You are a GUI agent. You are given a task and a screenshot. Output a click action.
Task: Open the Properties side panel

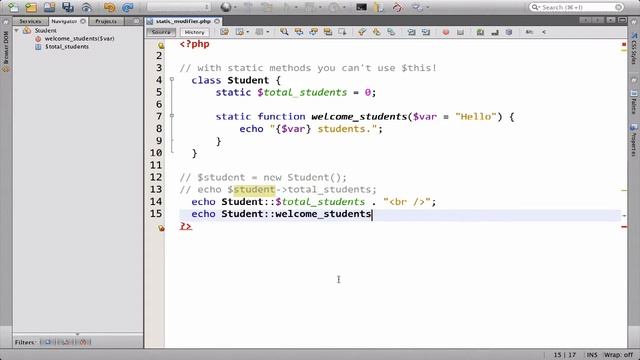[x=634, y=141]
